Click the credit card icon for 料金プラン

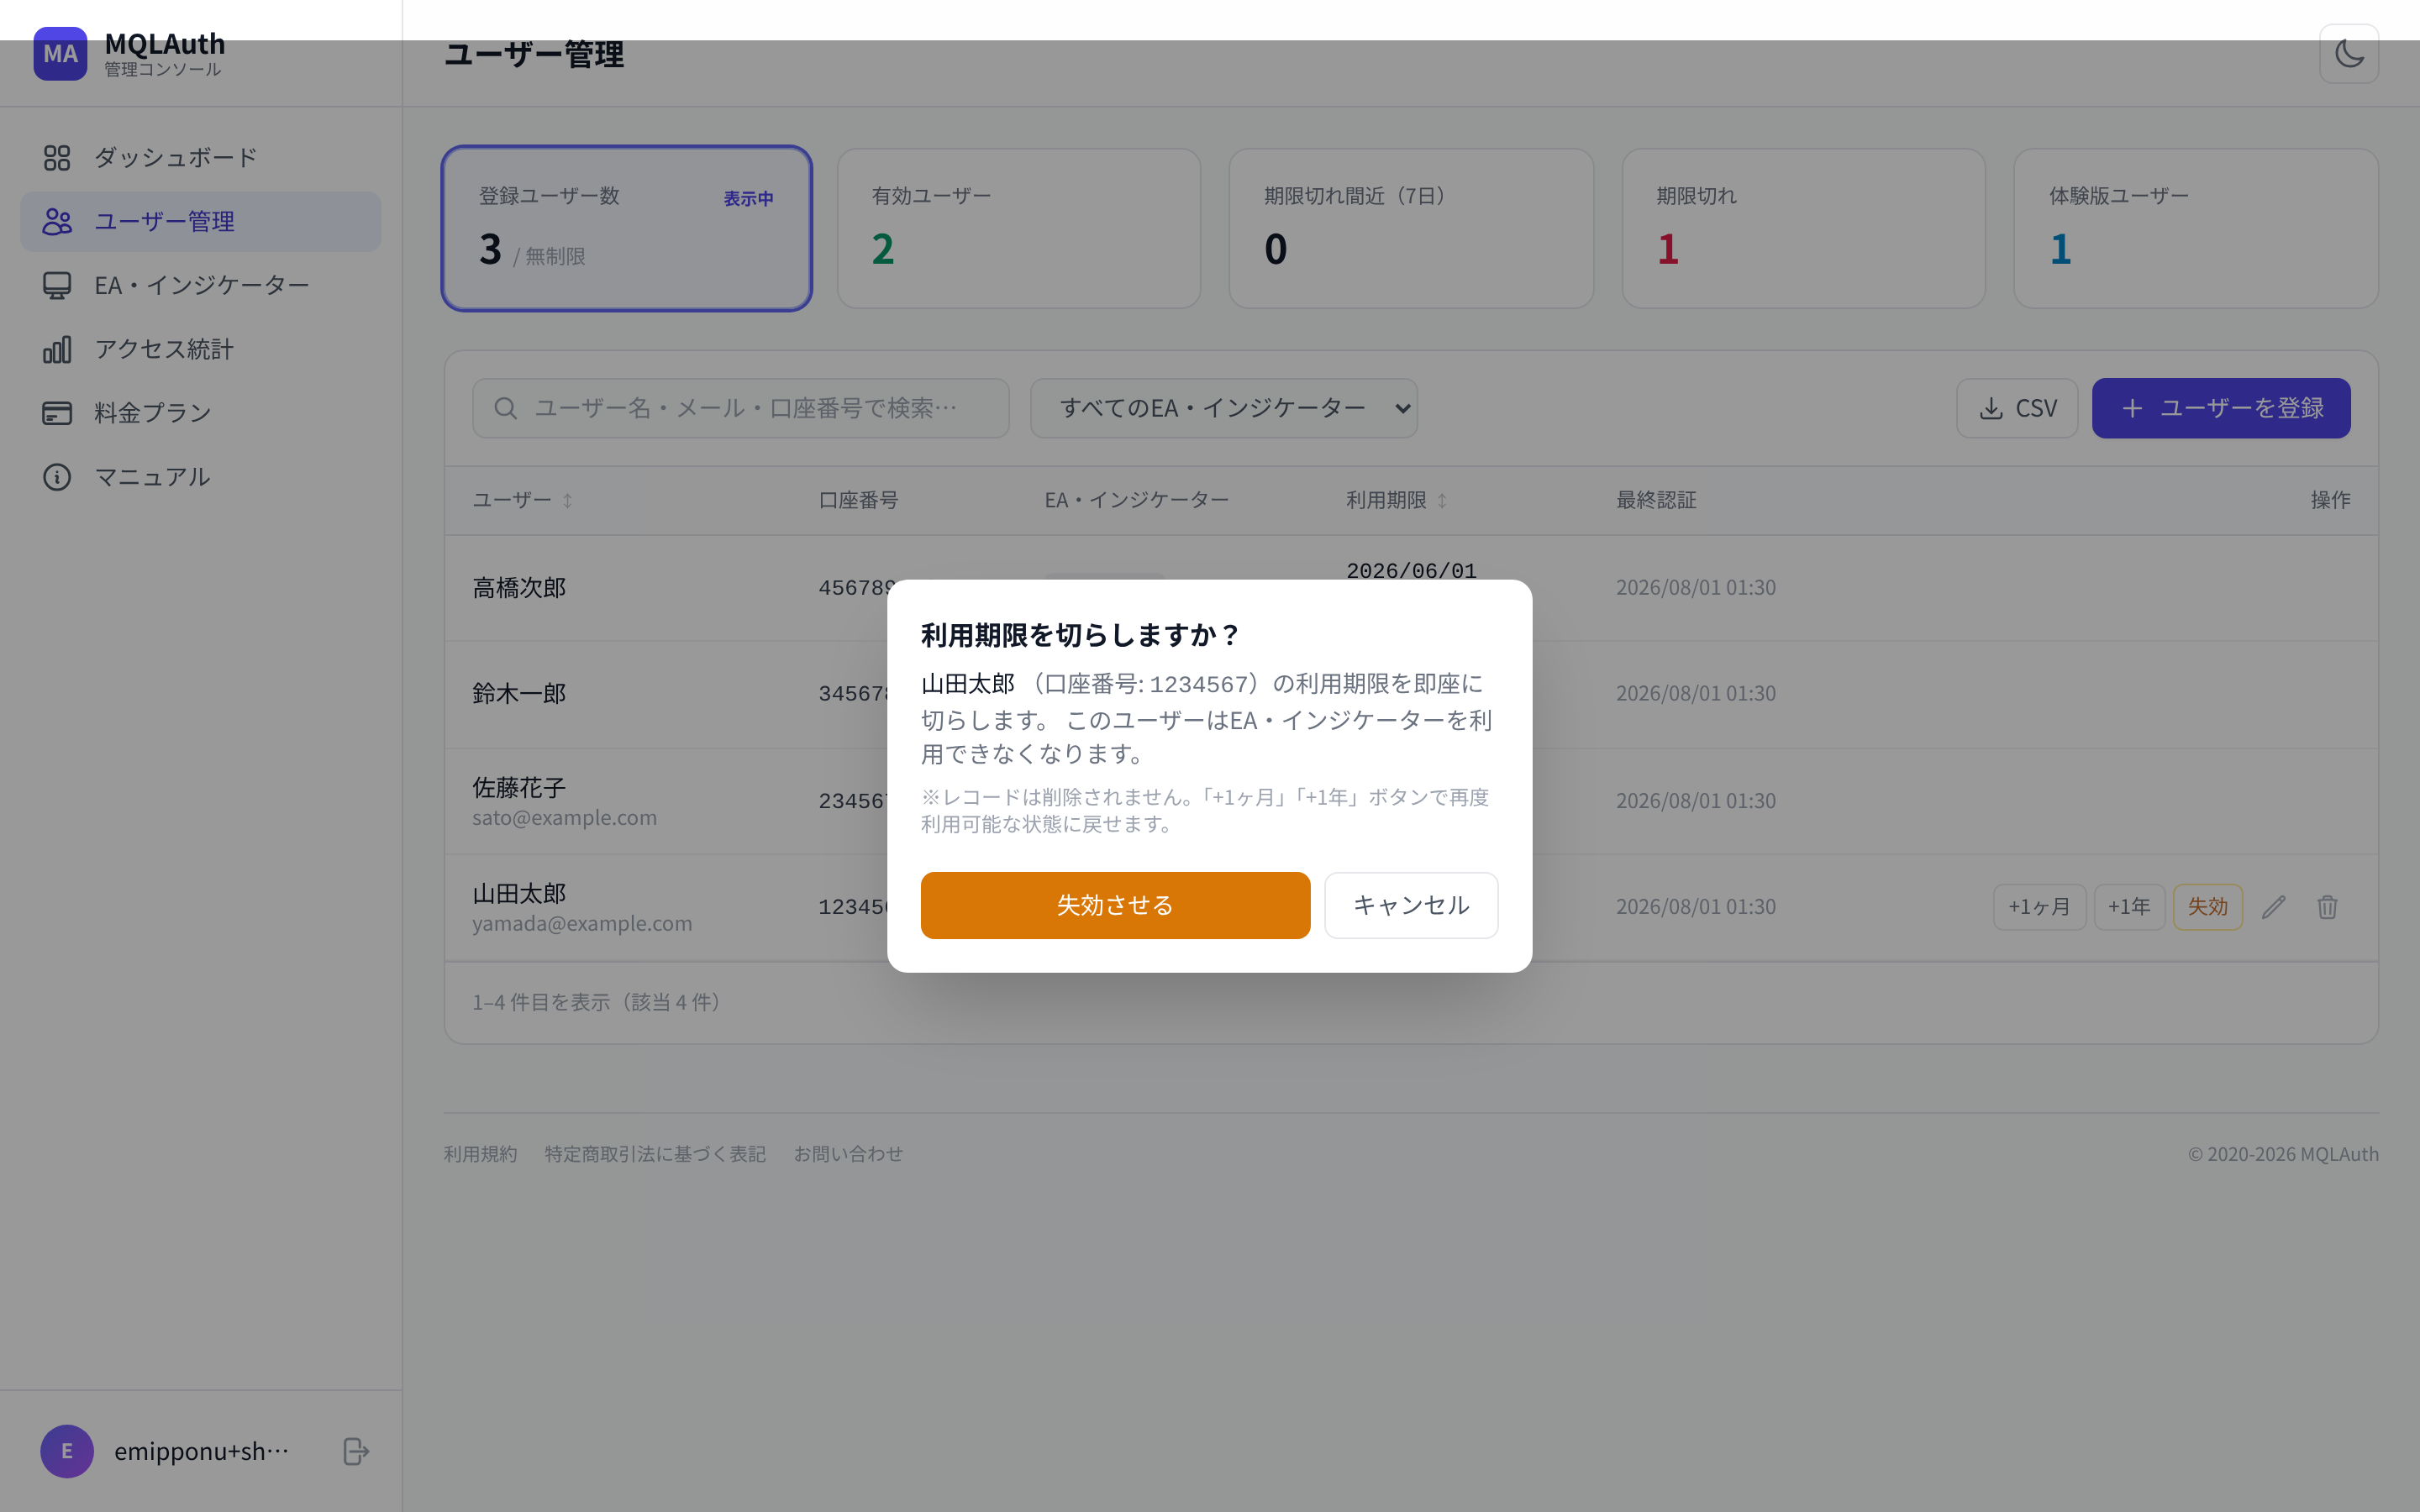click(57, 412)
